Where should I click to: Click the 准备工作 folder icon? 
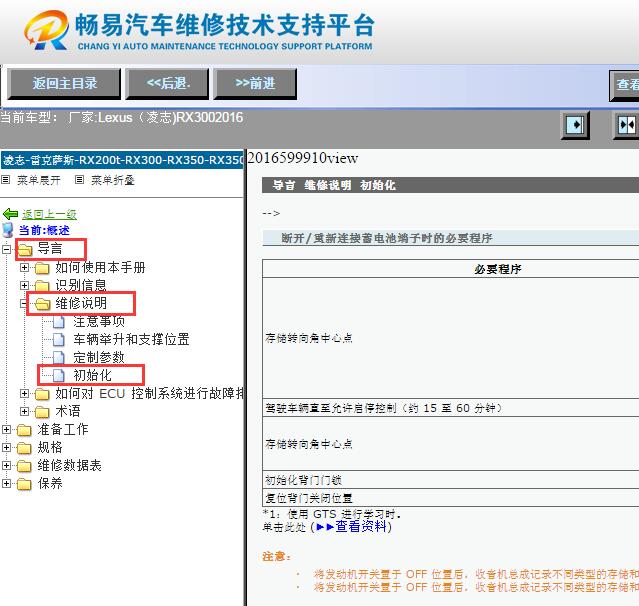24,430
